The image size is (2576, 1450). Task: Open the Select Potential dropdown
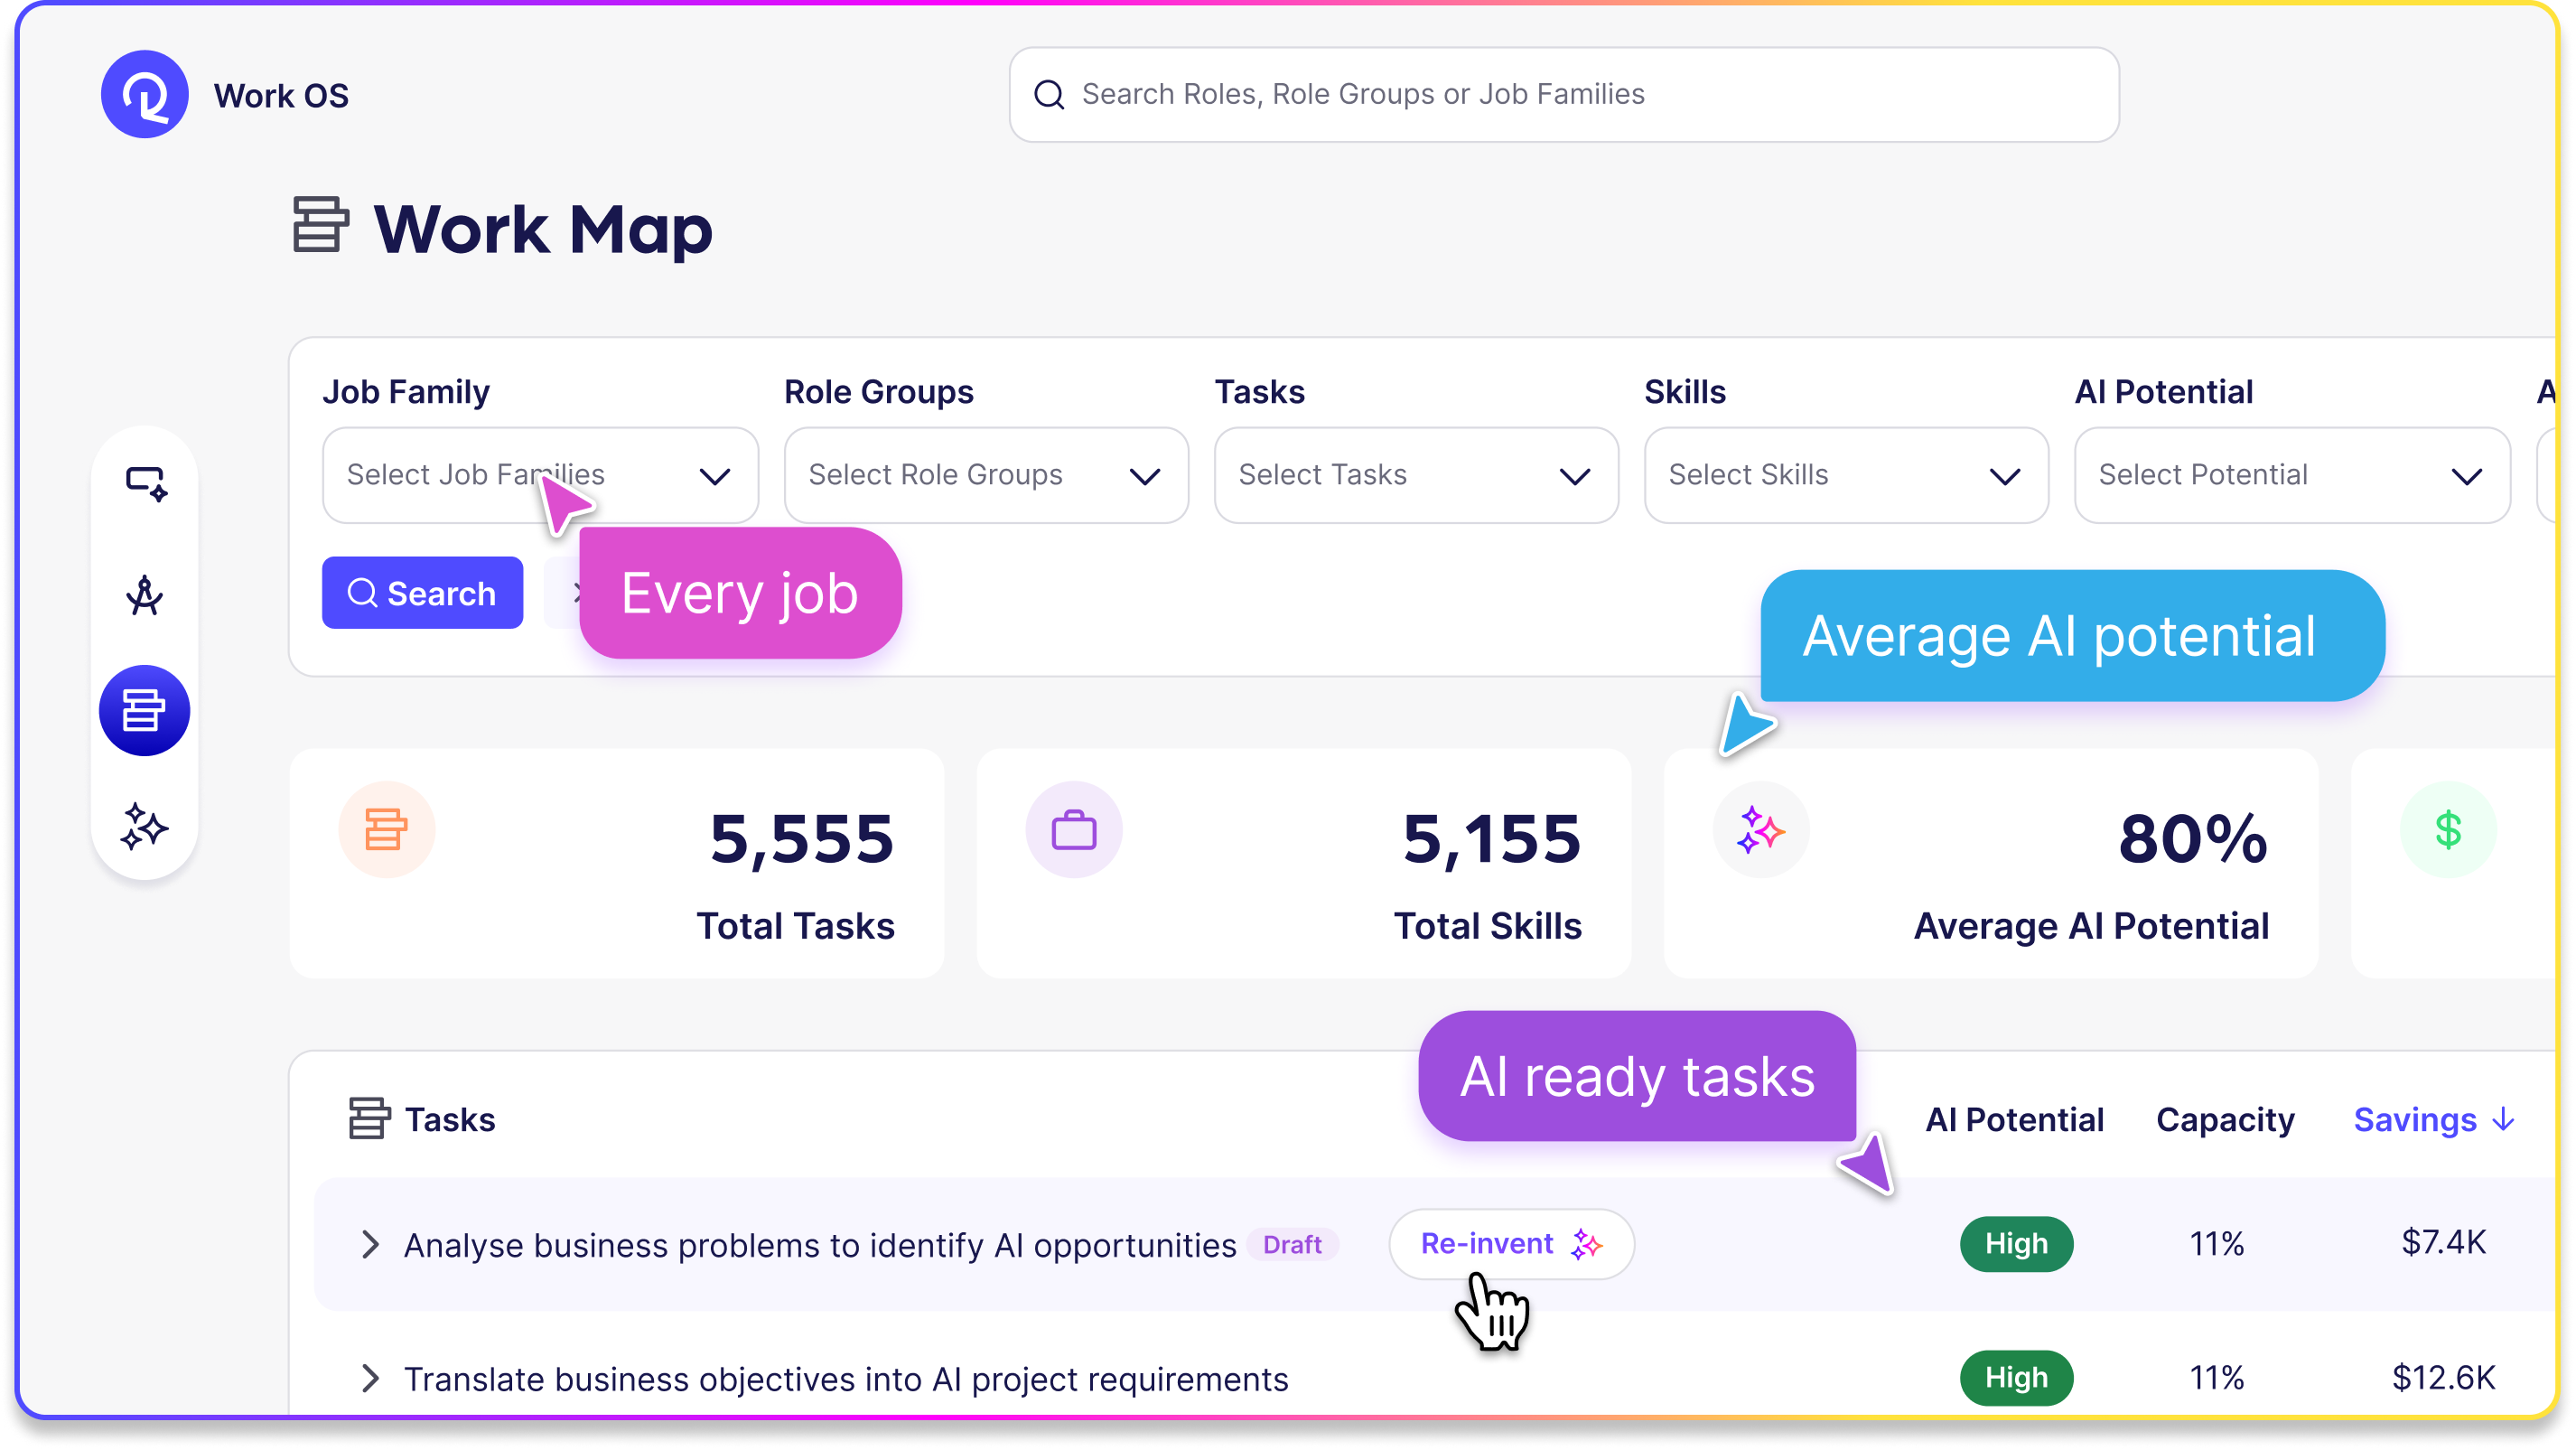(2292, 475)
